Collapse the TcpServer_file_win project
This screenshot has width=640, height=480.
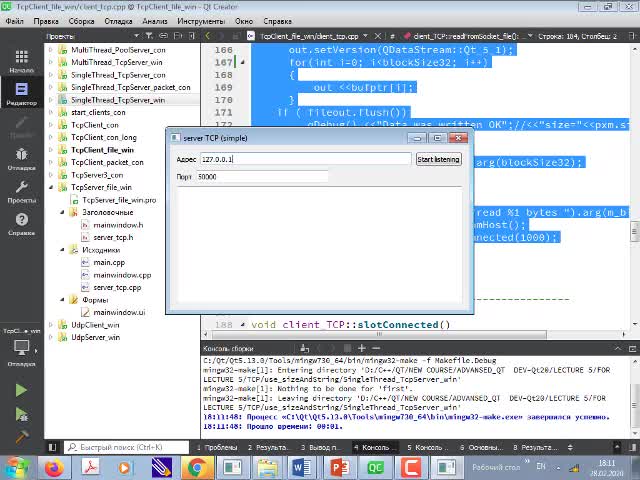[x=51, y=187]
